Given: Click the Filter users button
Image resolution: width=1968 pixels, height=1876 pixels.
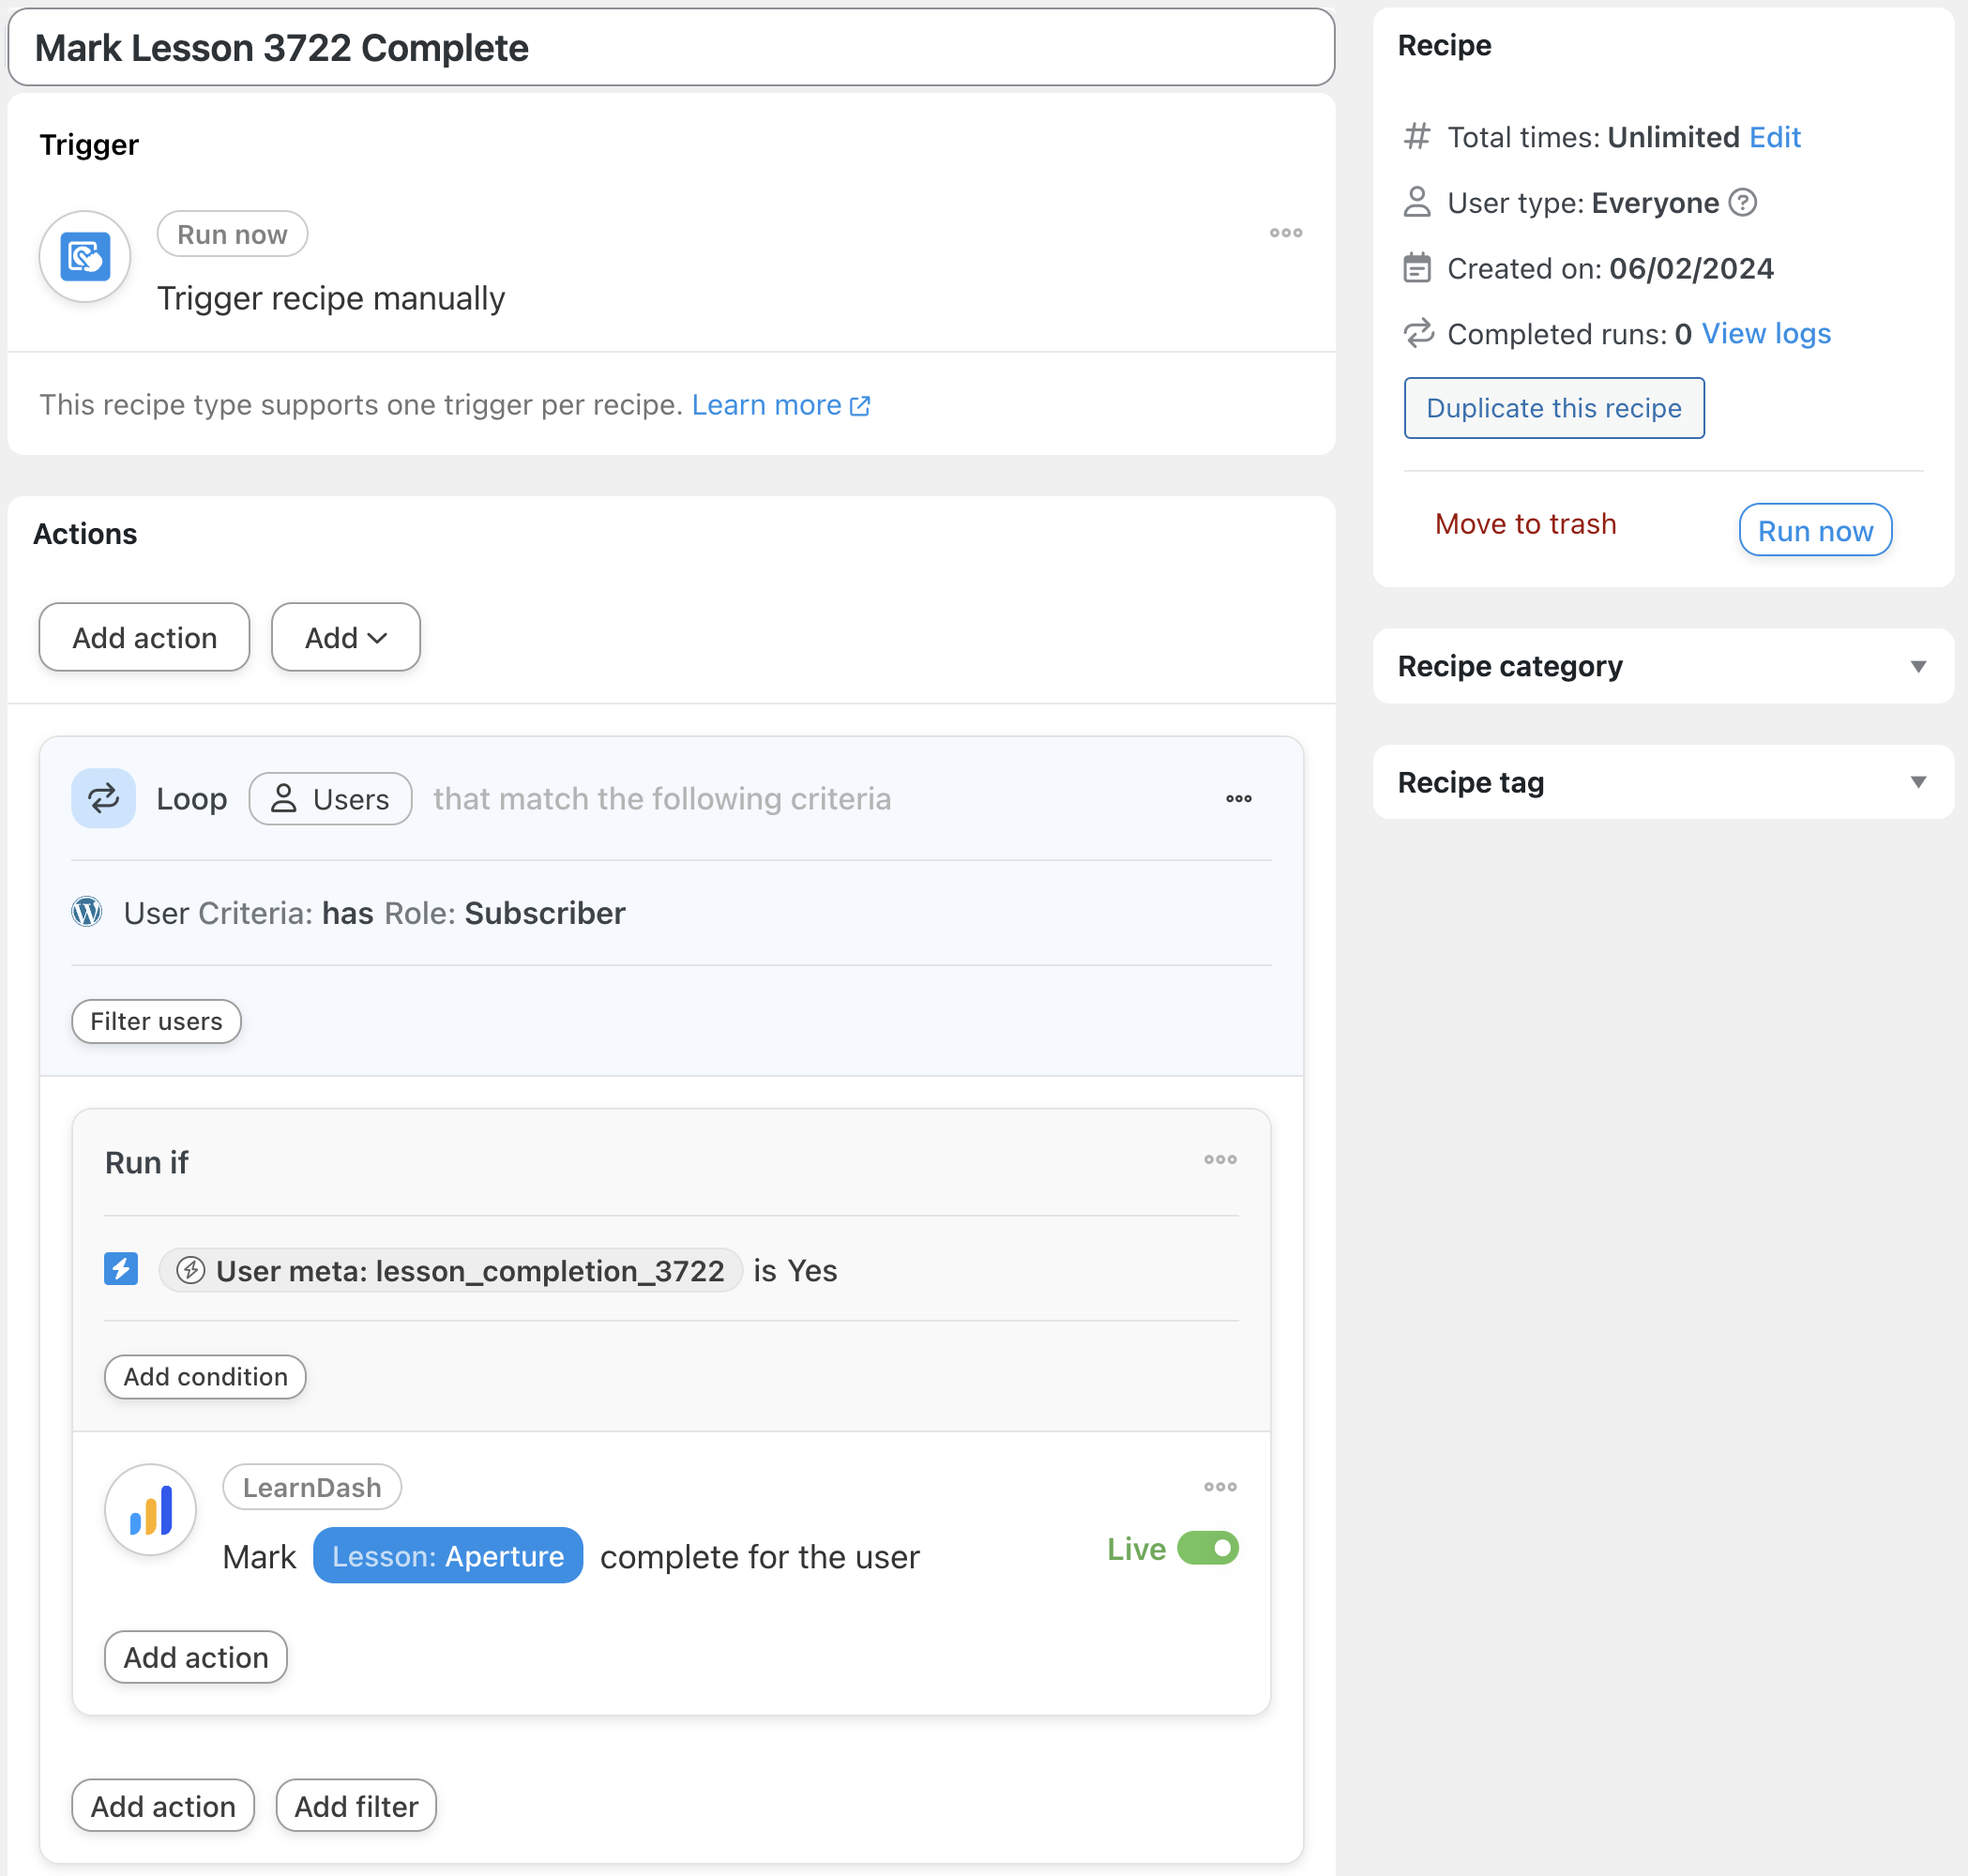Looking at the screenshot, I should 156,1021.
